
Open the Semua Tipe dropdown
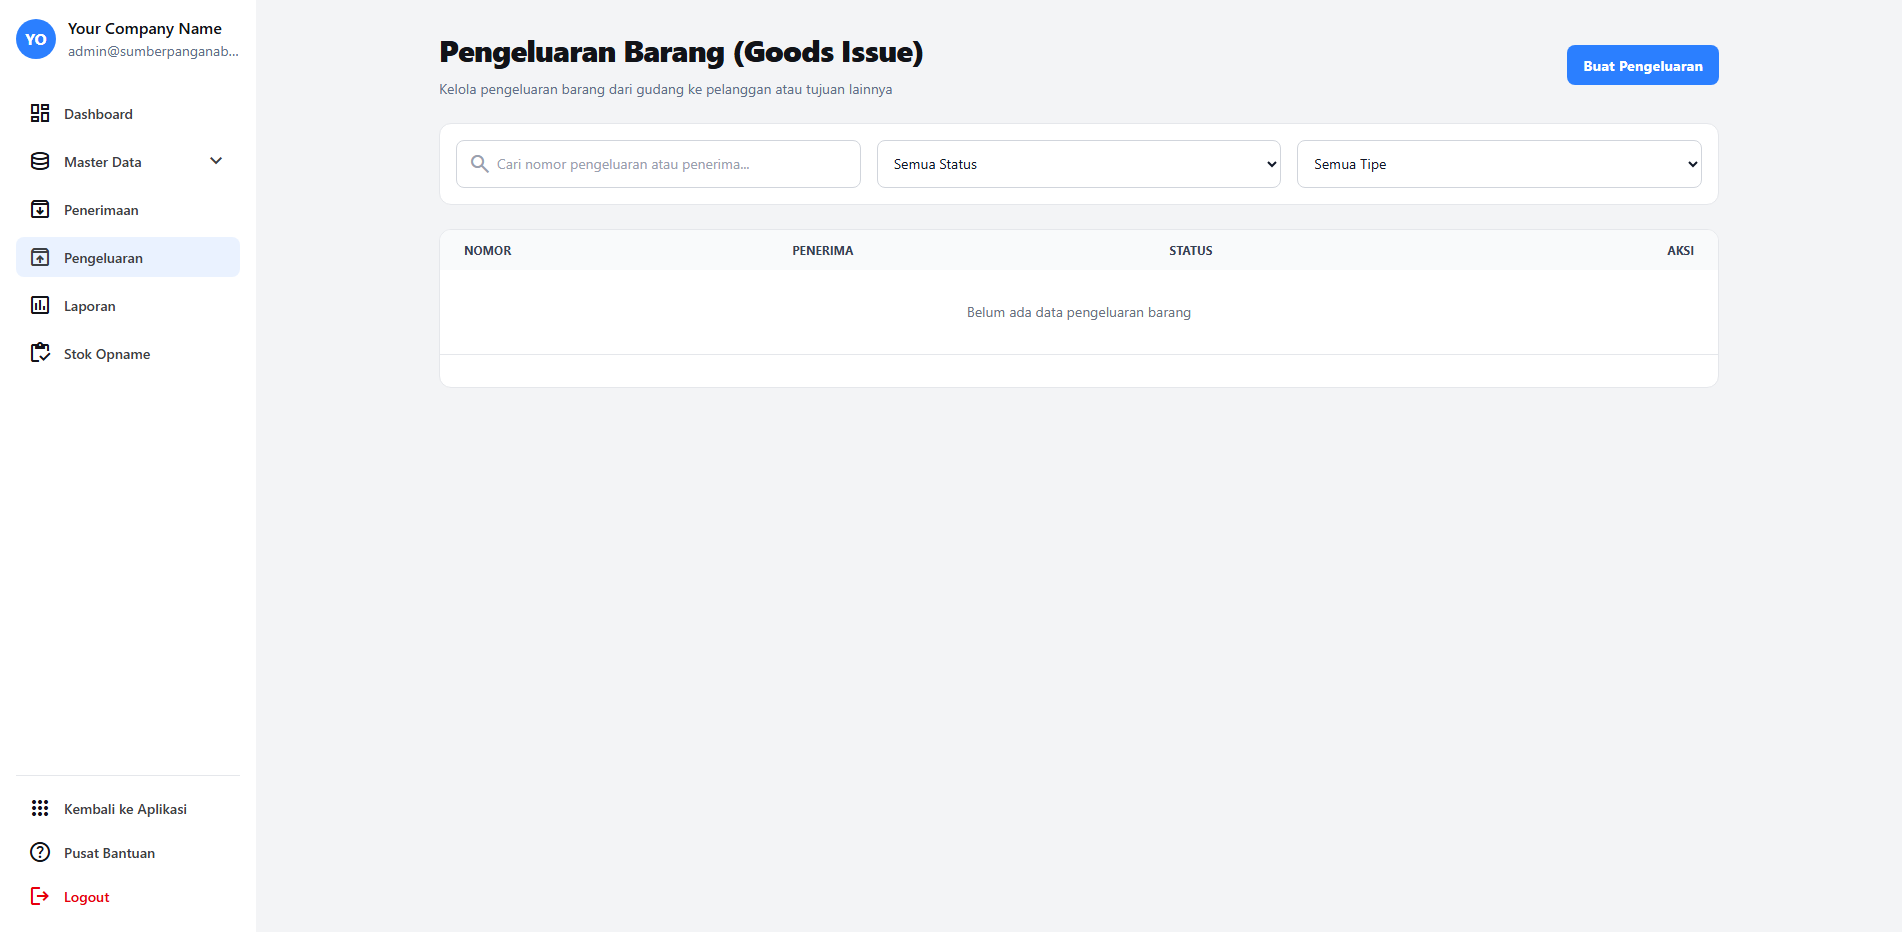[1498, 164]
